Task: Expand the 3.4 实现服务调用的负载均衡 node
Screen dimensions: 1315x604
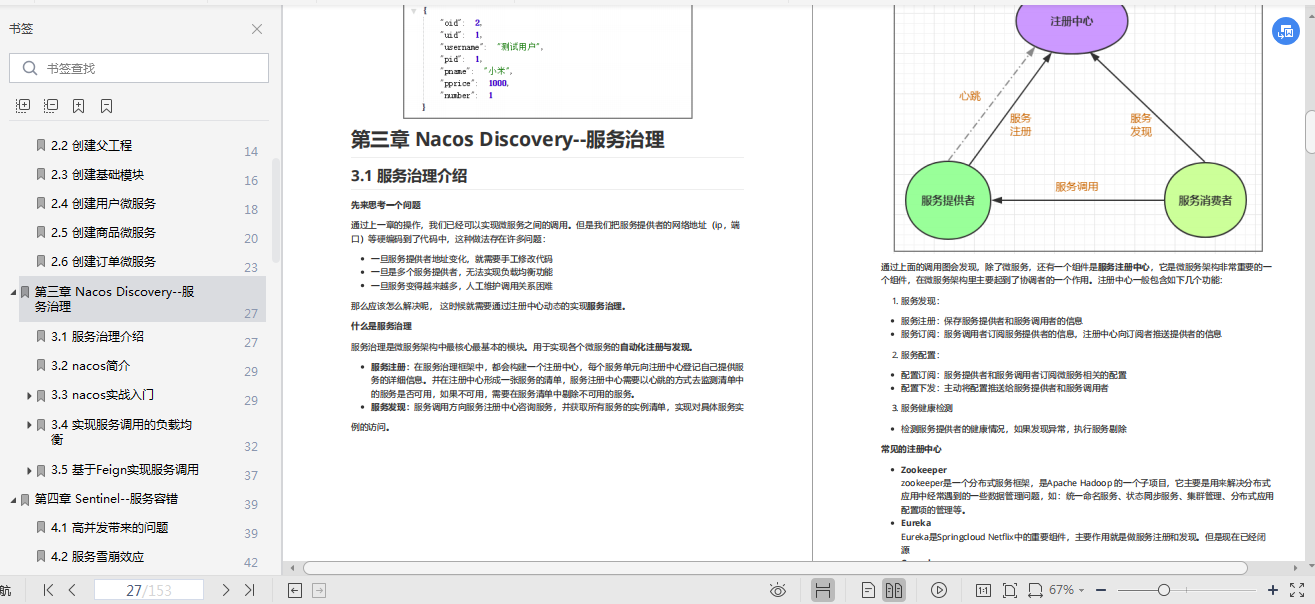Action: (29, 425)
